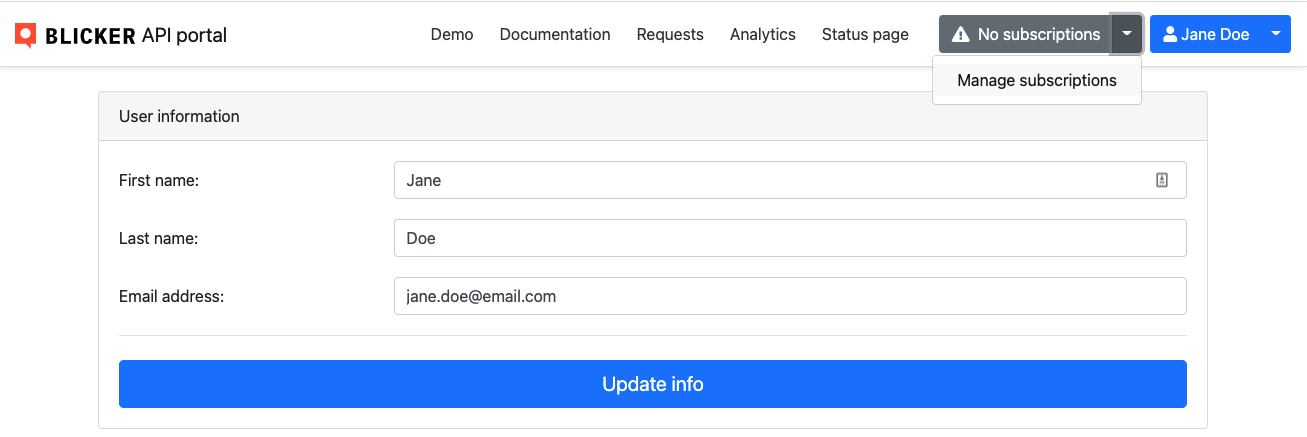The height and width of the screenshot is (437, 1307).
Task: Select Manage subscriptions from the menu
Action: [1036, 81]
